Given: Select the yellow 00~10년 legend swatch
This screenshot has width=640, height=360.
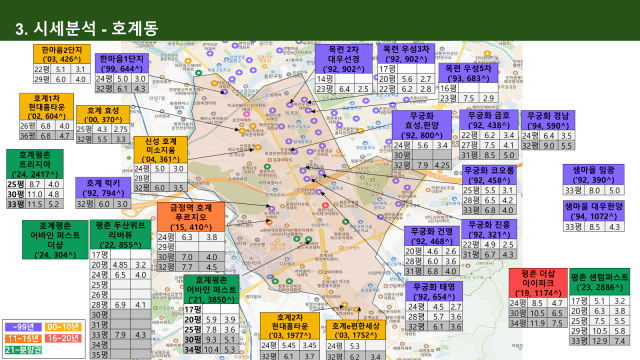Looking at the screenshot, I should click(63, 327).
